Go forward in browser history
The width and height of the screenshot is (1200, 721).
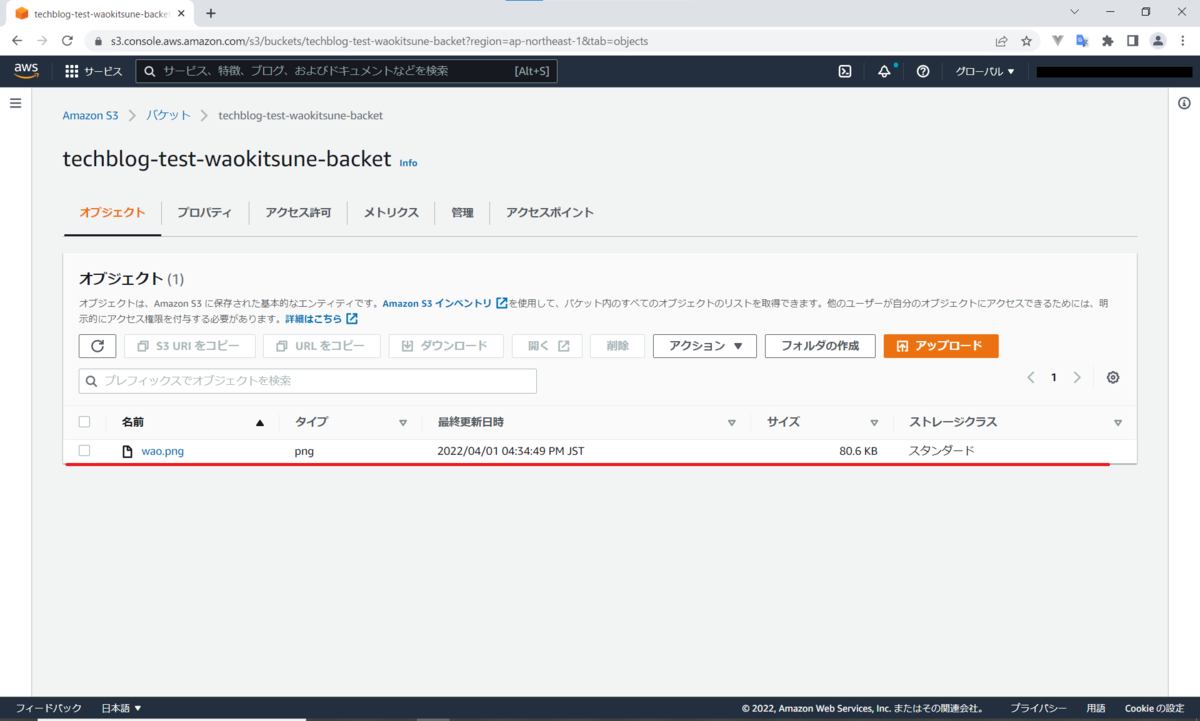point(42,41)
